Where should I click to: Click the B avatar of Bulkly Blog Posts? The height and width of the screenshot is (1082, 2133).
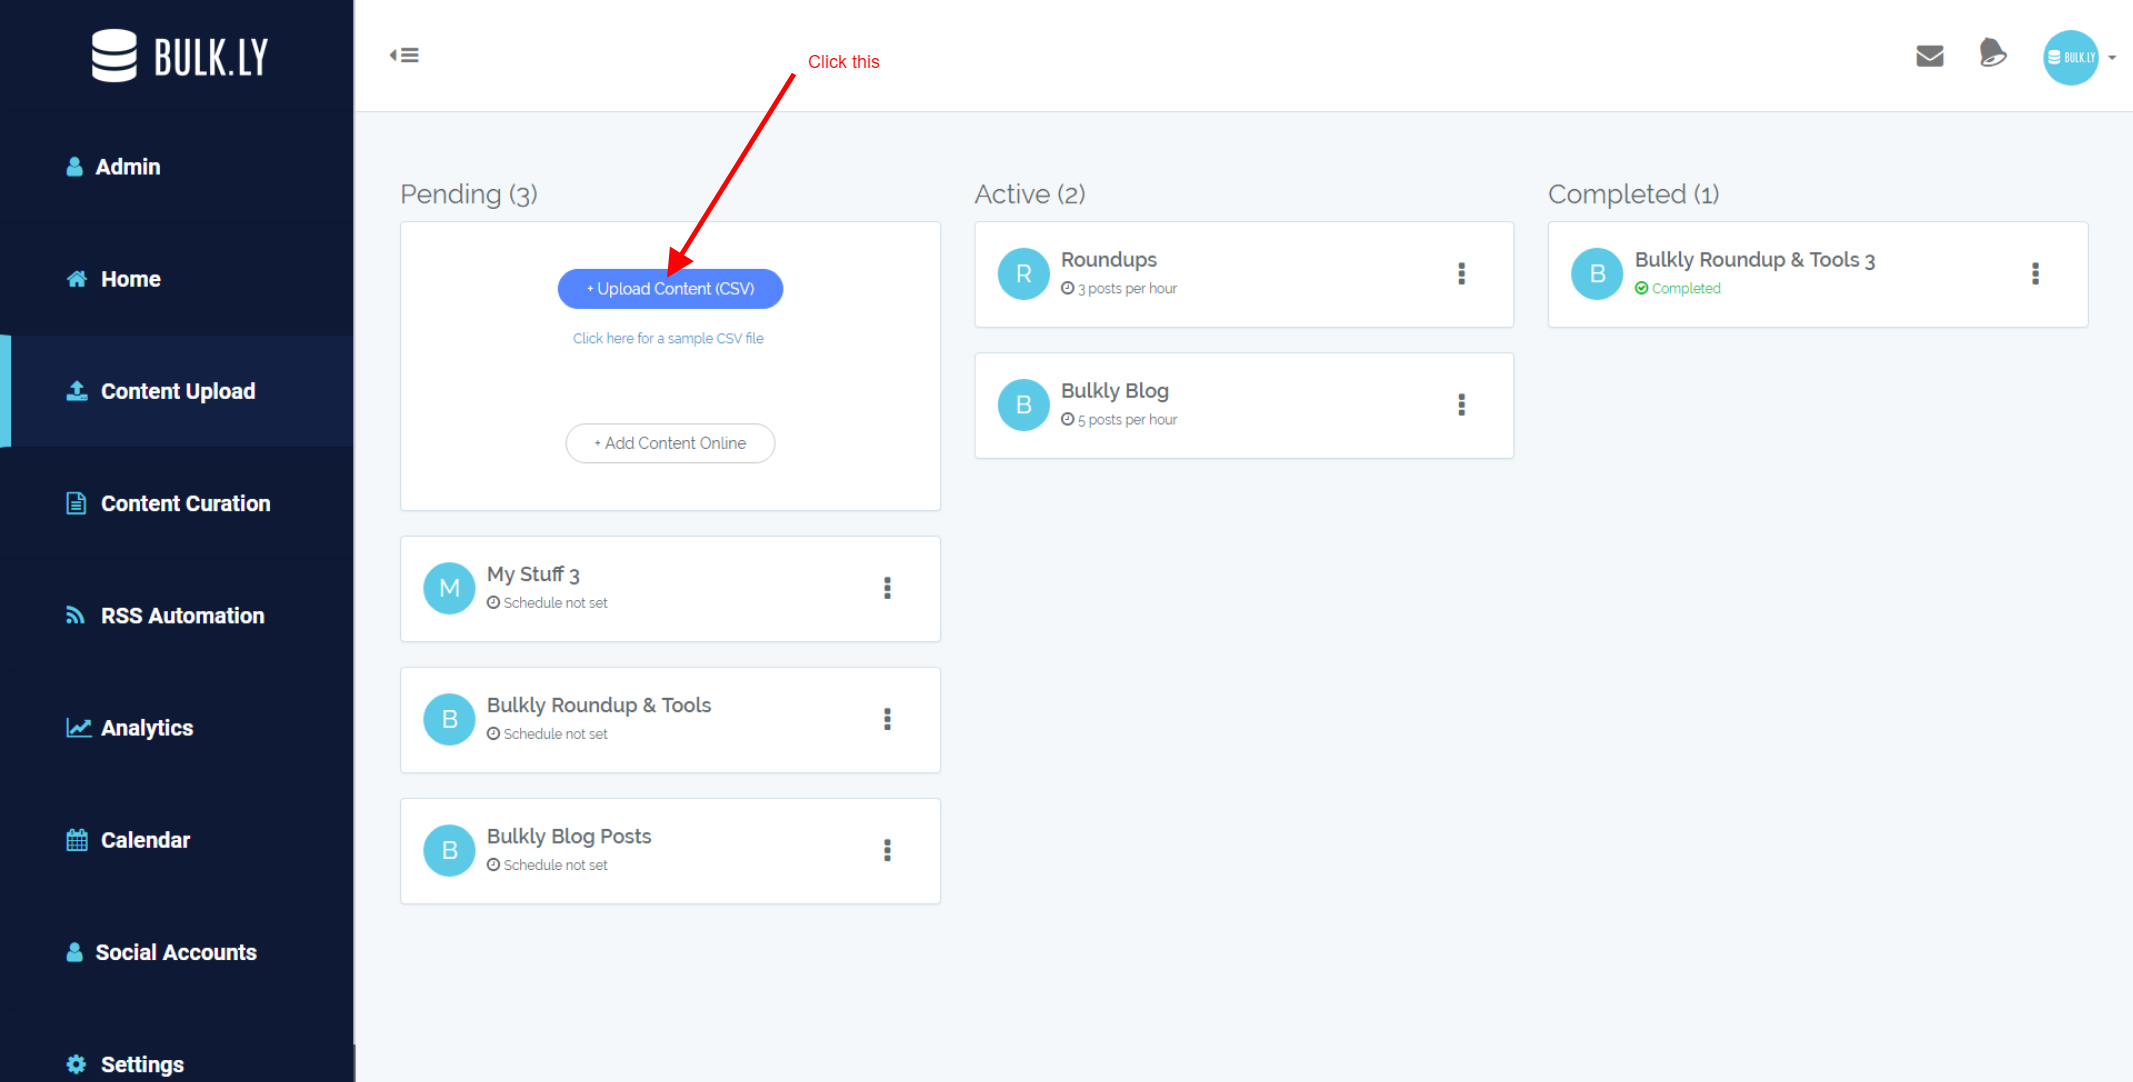coord(449,850)
